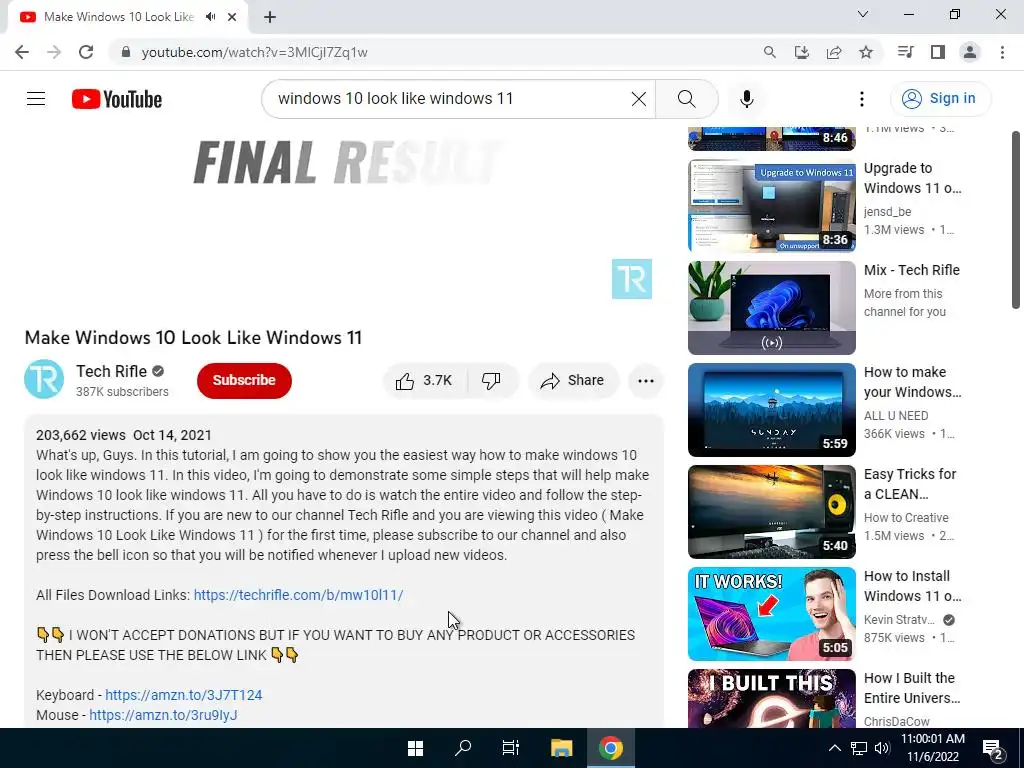Screen dimensions: 1024x768
Task: Open Mix - Tech Rifle playlist thumbnail
Action: point(771,308)
